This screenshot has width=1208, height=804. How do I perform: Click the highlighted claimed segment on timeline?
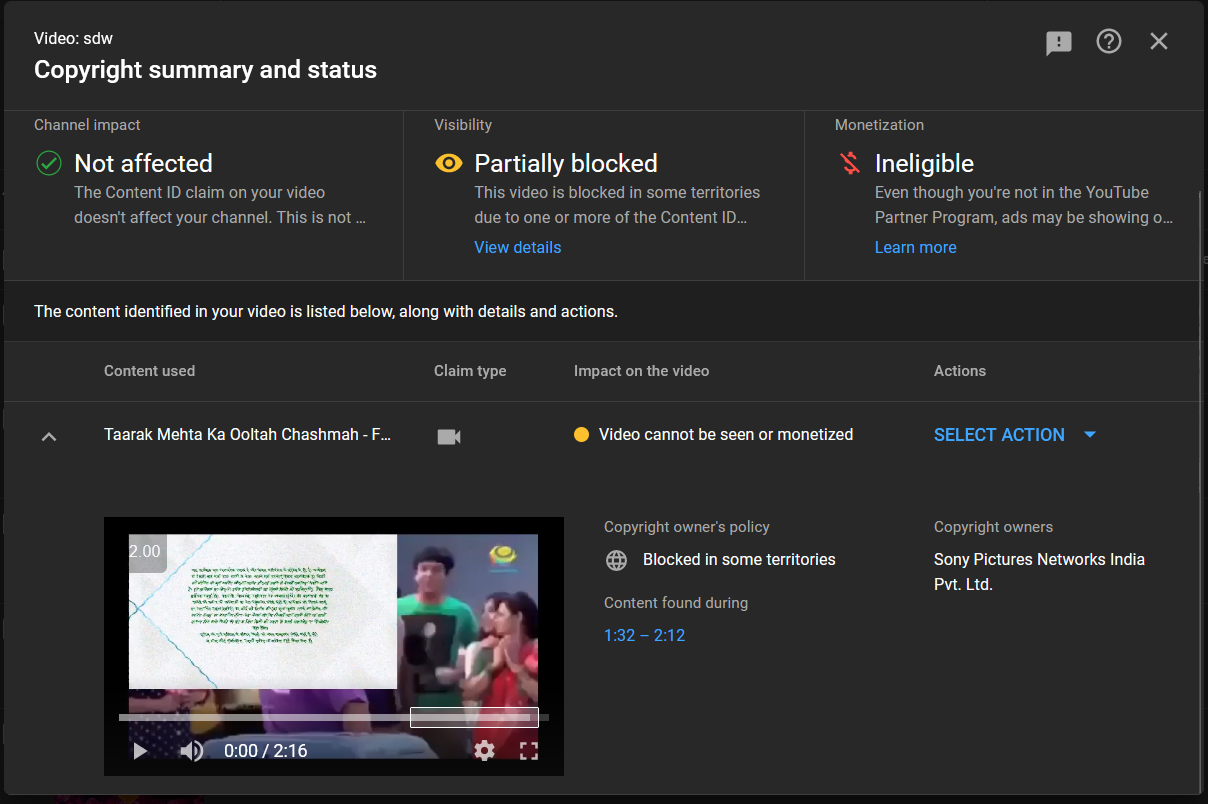pyautogui.click(x=474, y=717)
